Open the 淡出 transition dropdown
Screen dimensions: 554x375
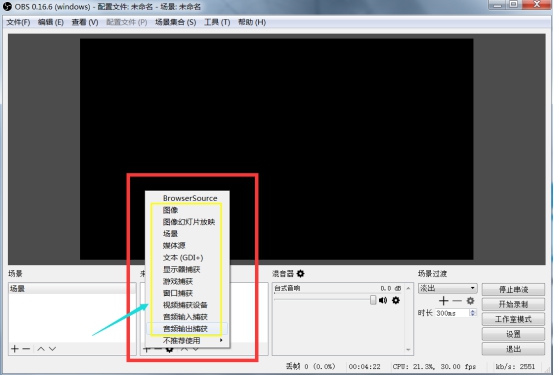coord(448,288)
